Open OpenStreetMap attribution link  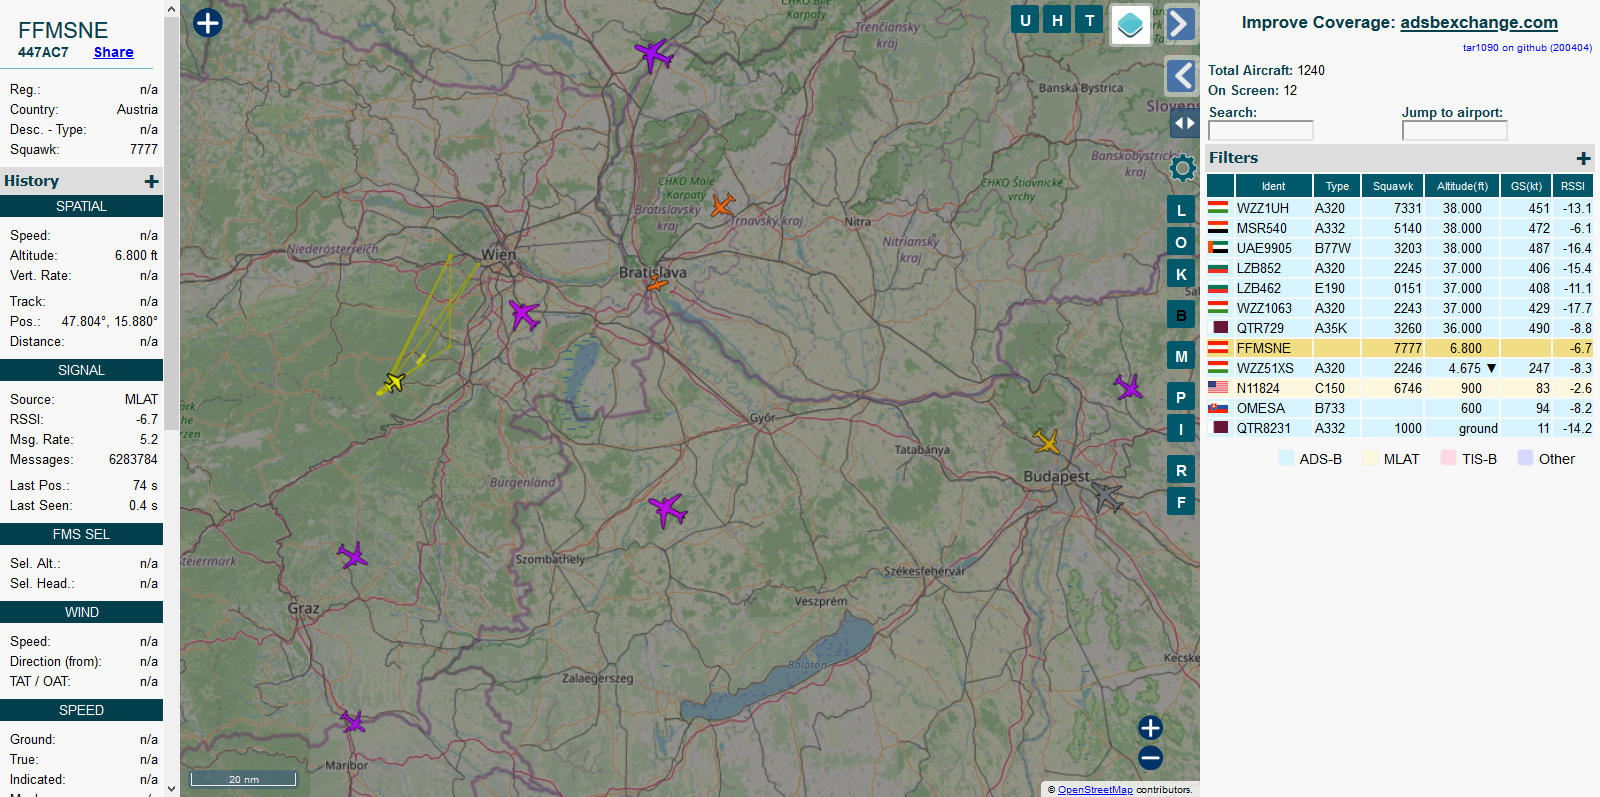[x=1095, y=790]
